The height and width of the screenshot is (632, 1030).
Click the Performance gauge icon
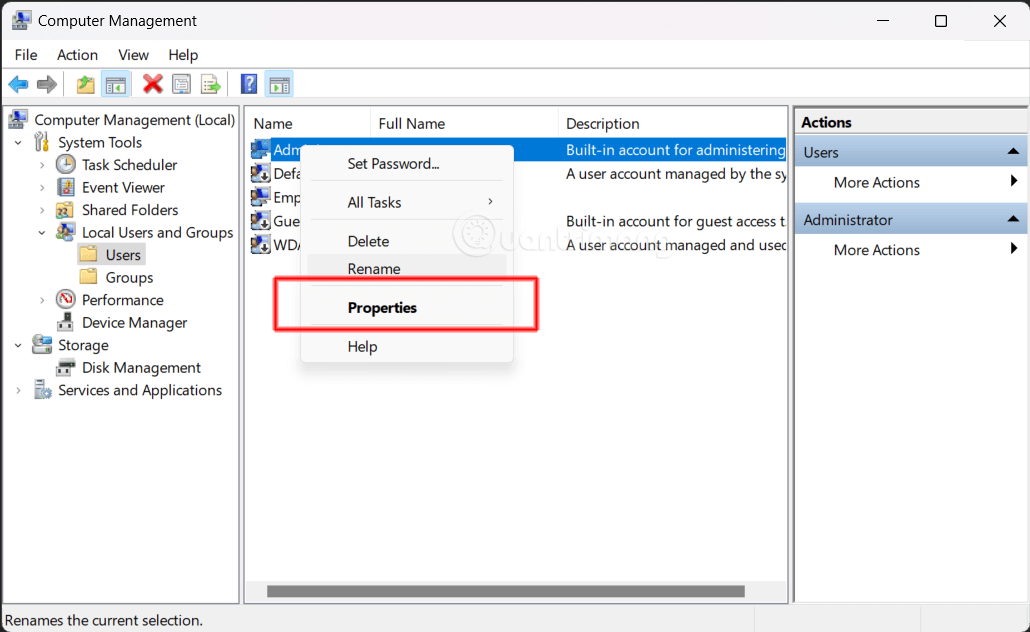point(65,300)
